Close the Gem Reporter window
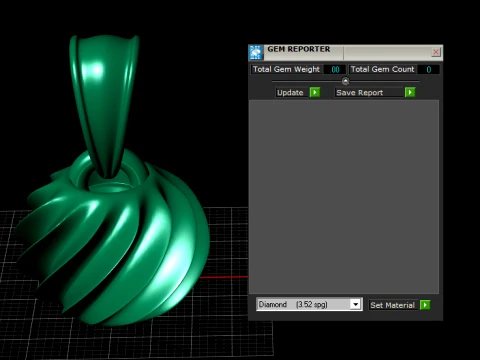Image resolution: width=480 pixels, height=360 pixels. click(x=436, y=52)
